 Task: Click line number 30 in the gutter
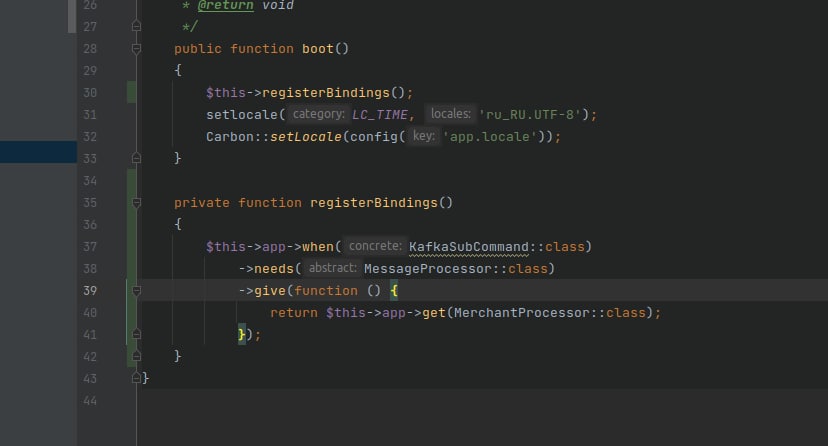90,93
